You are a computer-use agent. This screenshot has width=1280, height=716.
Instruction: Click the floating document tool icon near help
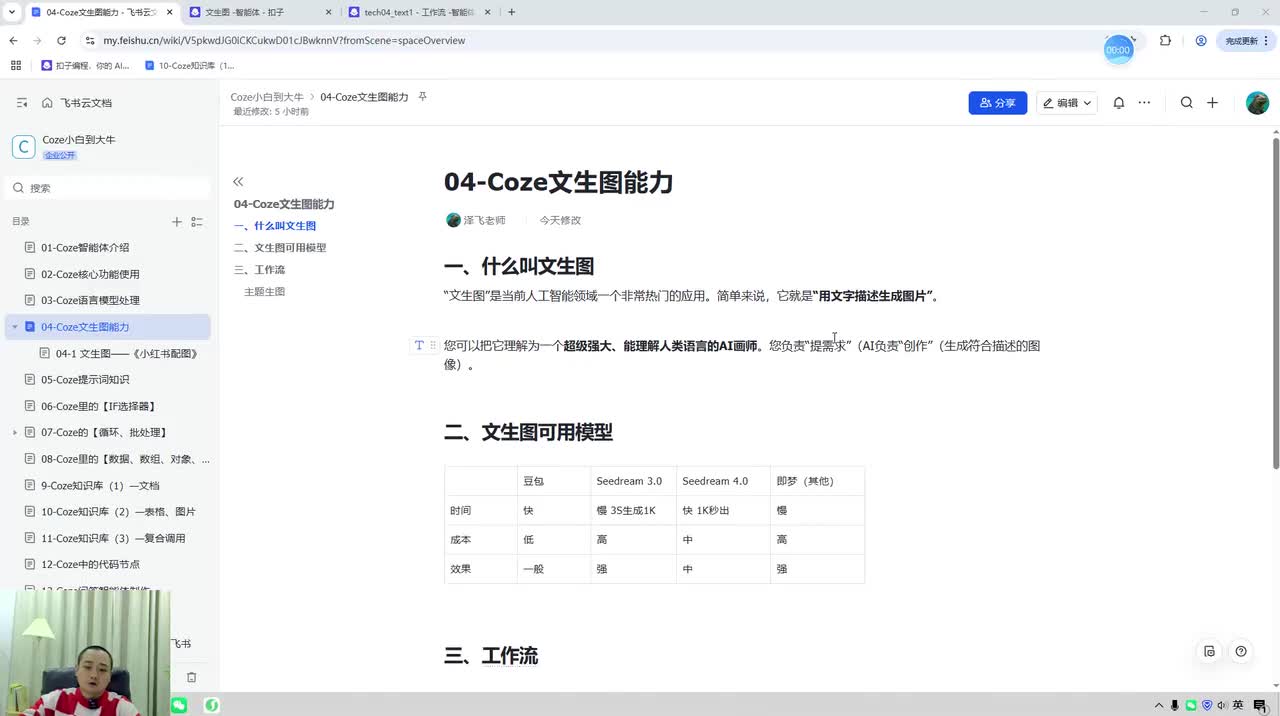tap(1209, 651)
